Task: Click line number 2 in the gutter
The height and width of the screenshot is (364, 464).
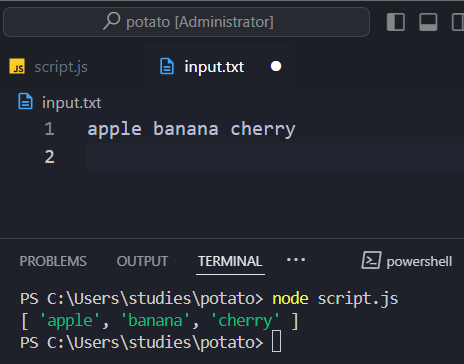Action: [49, 157]
